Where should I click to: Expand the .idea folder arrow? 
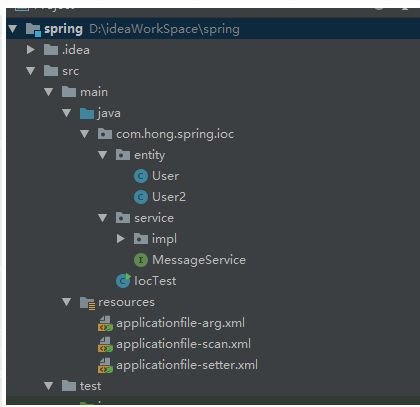[31, 50]
